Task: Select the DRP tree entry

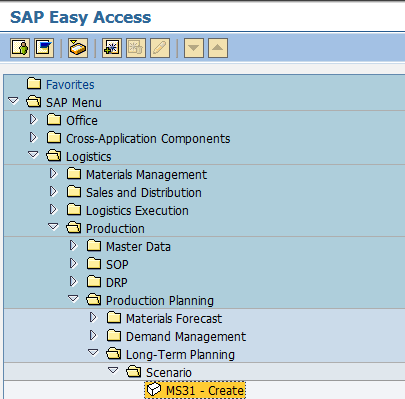Action: tap(117, 283)
